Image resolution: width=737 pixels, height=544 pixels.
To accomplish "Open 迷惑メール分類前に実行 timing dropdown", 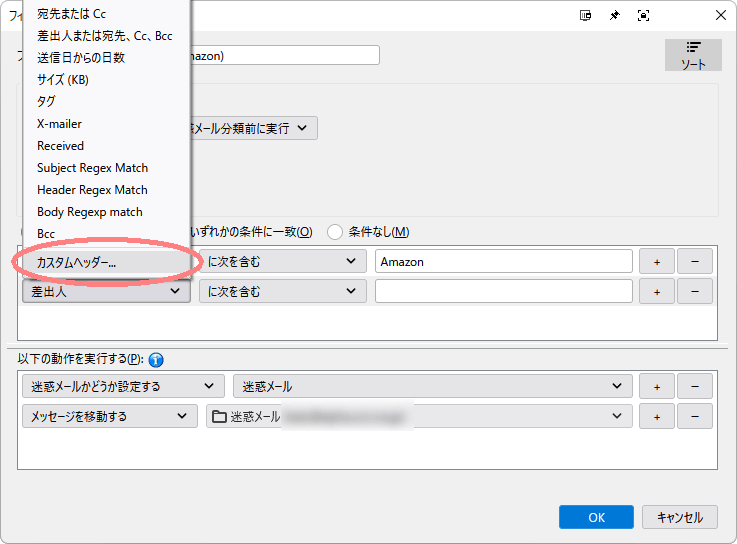I will pyautogui.click(x=253, y=128).
